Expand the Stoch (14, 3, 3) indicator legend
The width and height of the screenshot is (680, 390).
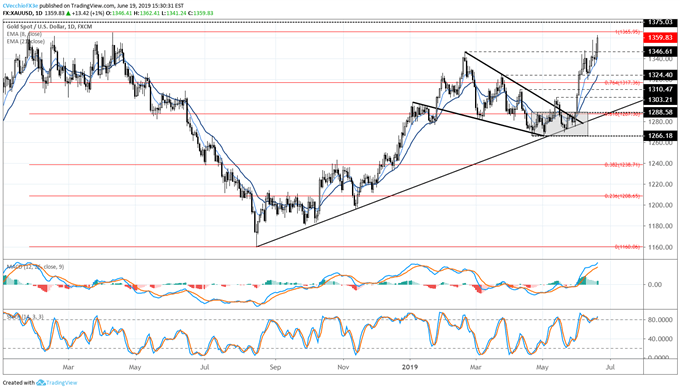click(x=25, y=317)
